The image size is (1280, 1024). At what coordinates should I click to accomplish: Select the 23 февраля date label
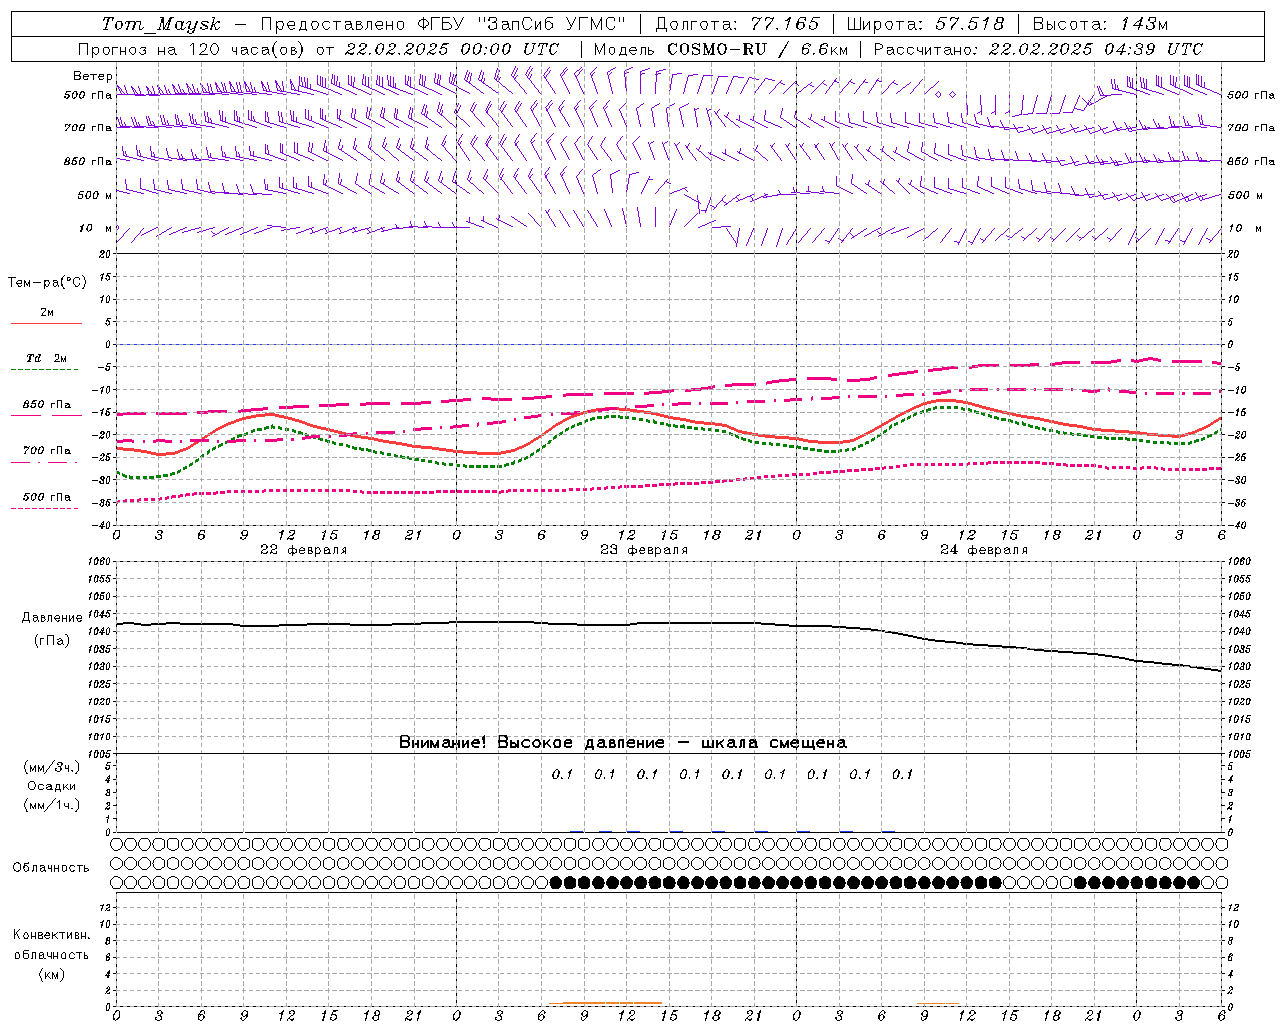point(644,550)
